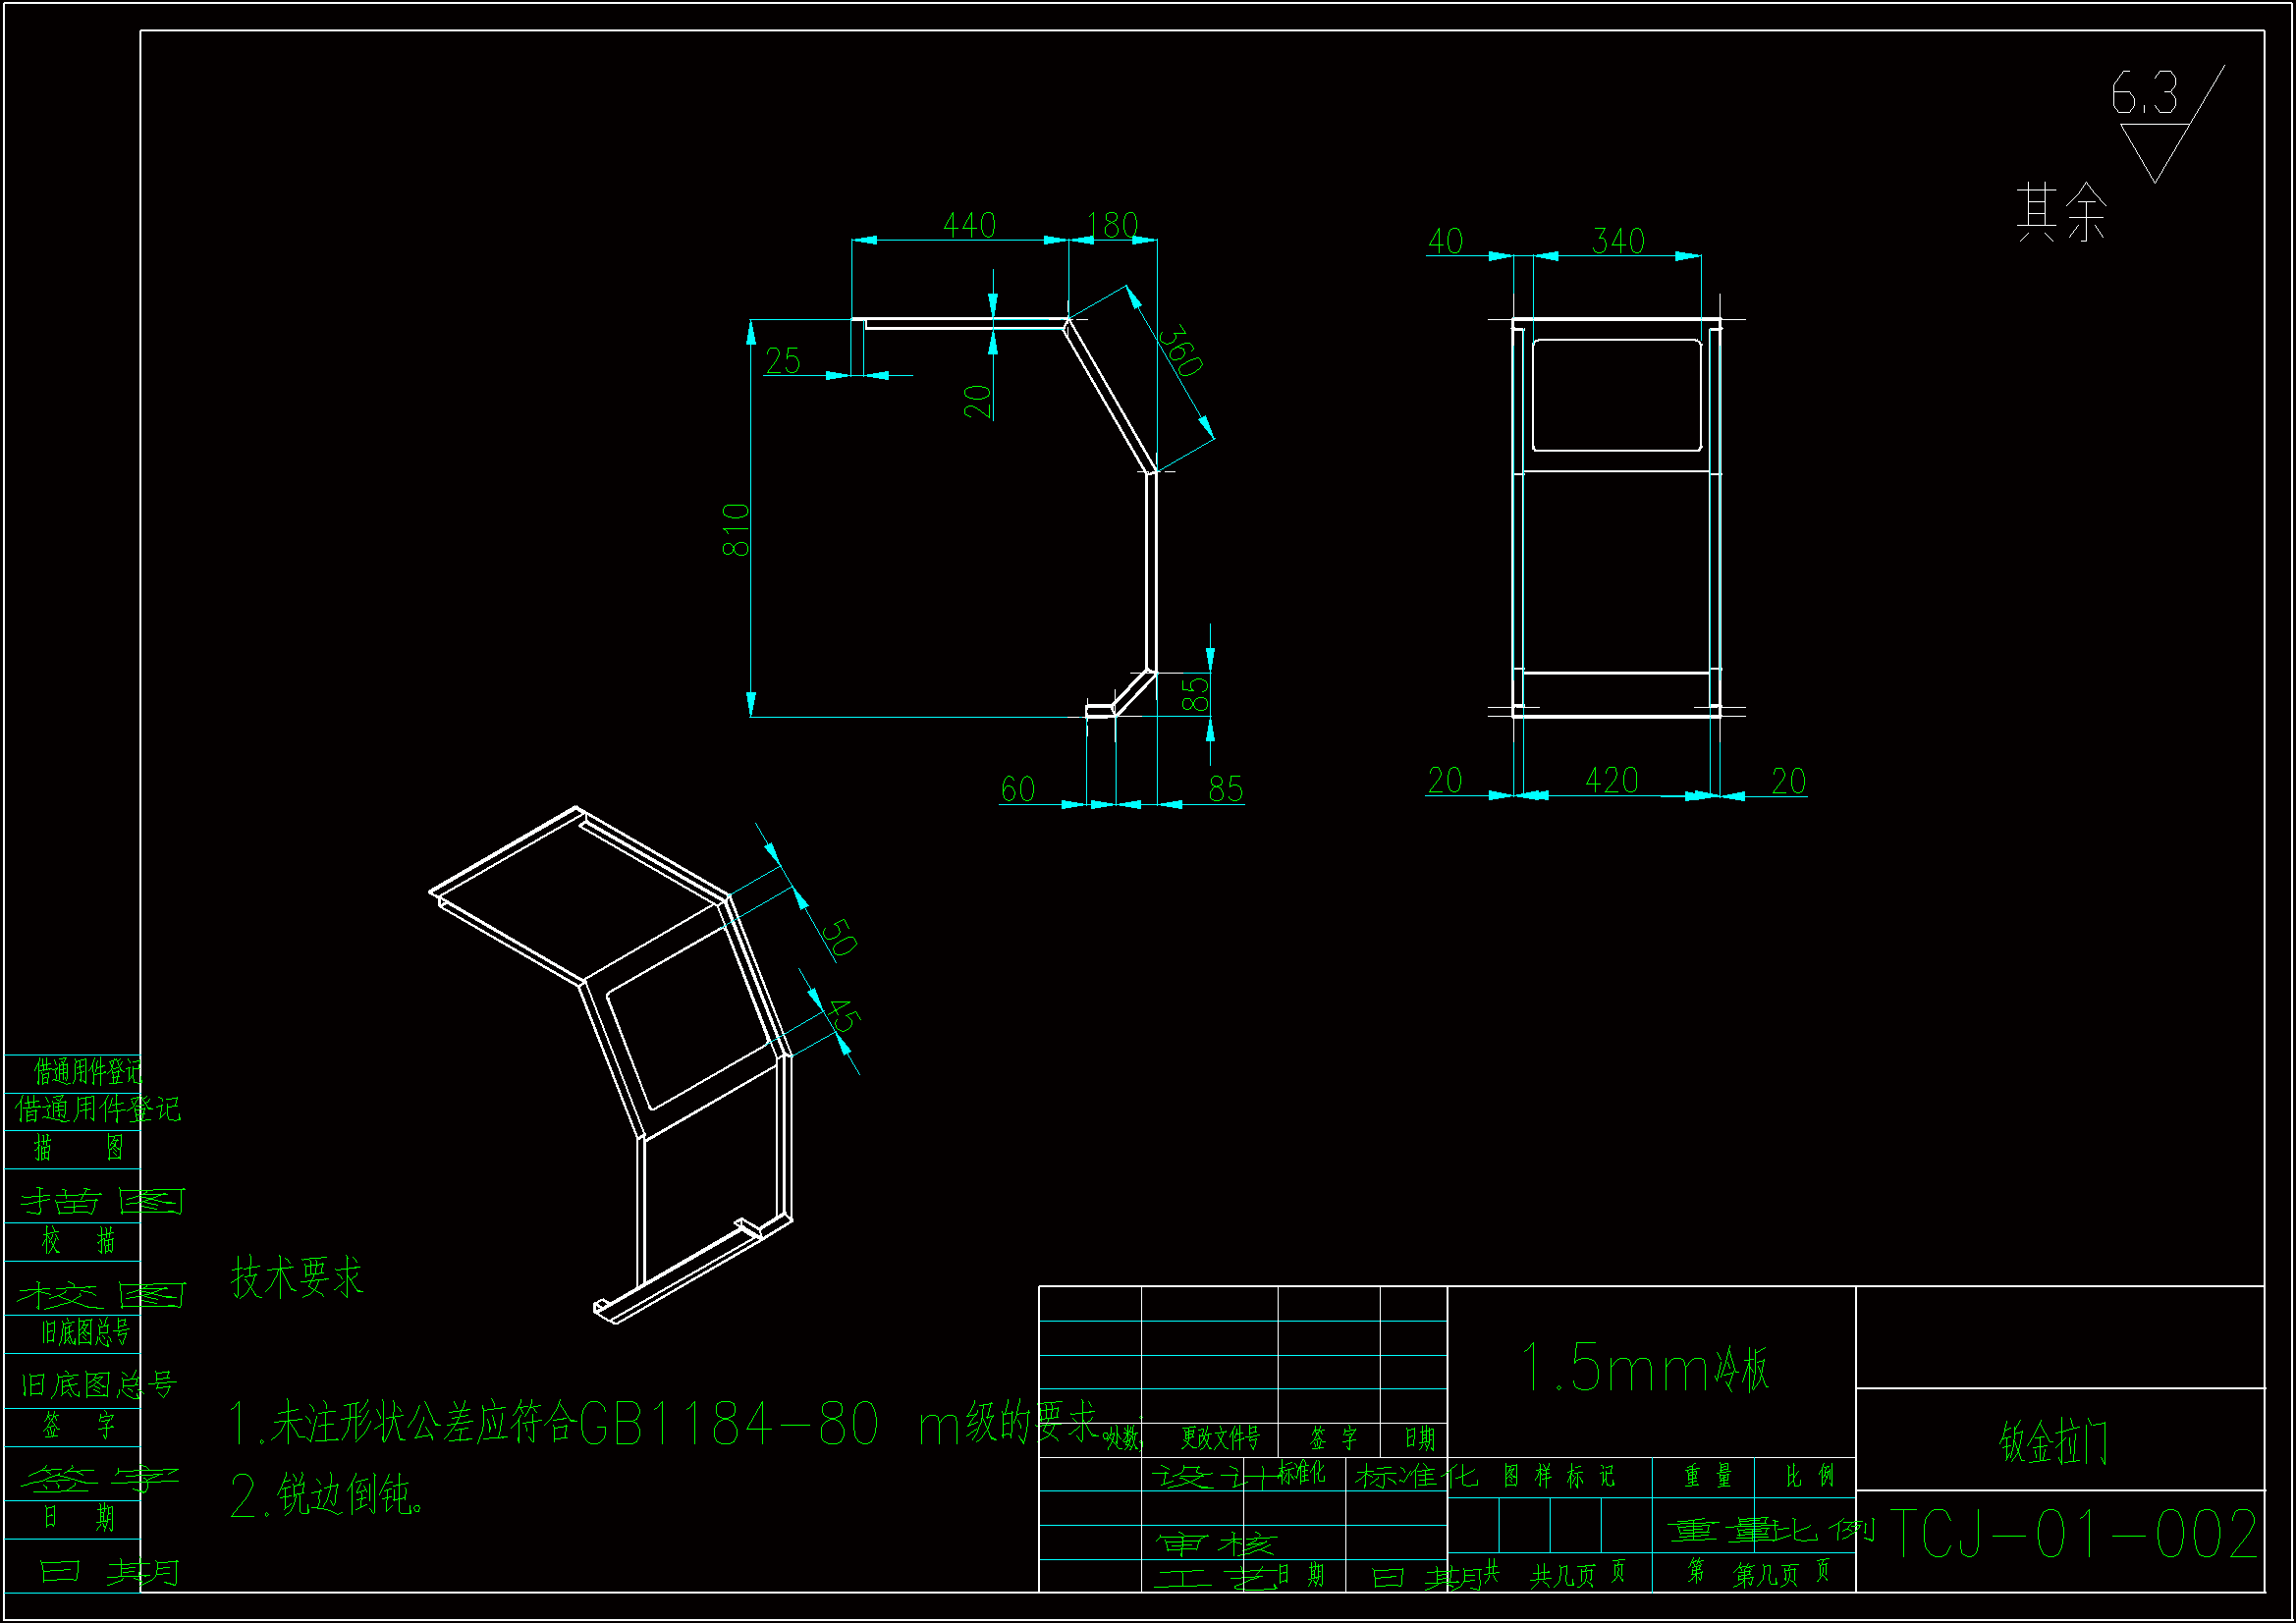Select the 440 dimension text
2296x1623 pixels.
969,225
